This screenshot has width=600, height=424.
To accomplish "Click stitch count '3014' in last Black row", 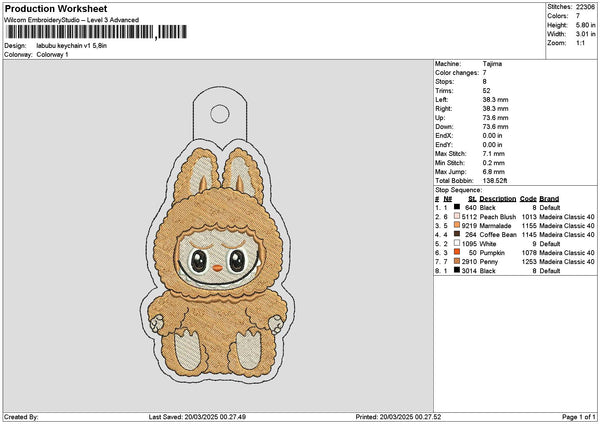I will [469, 271].
